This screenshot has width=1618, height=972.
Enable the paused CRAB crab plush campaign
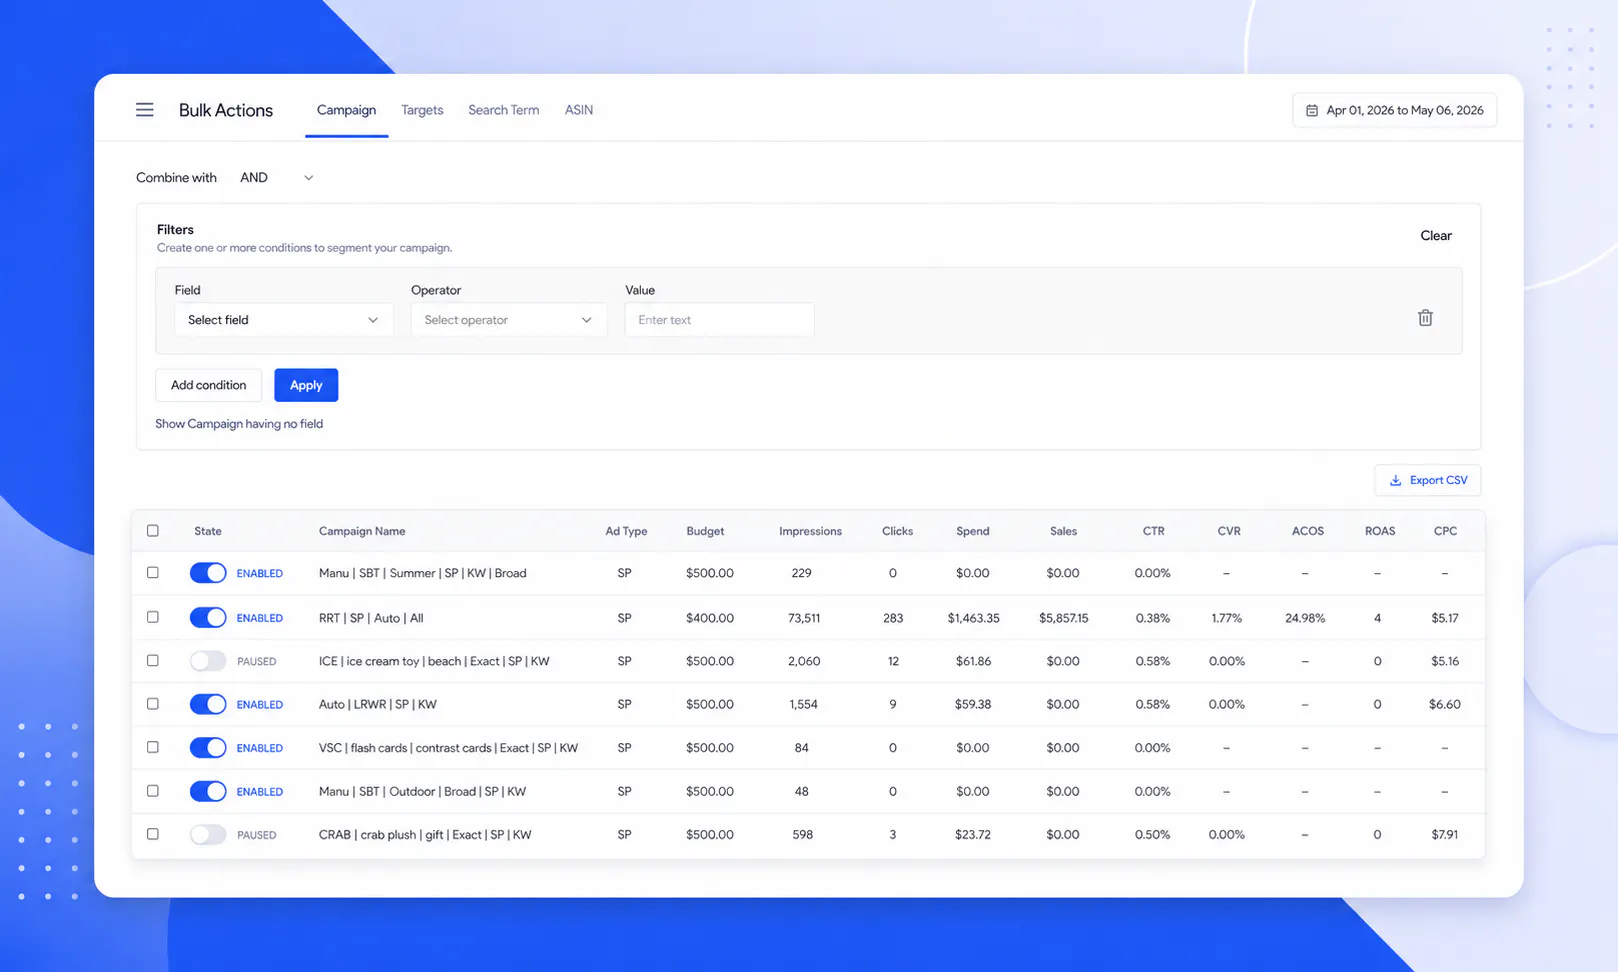point(208,835)
